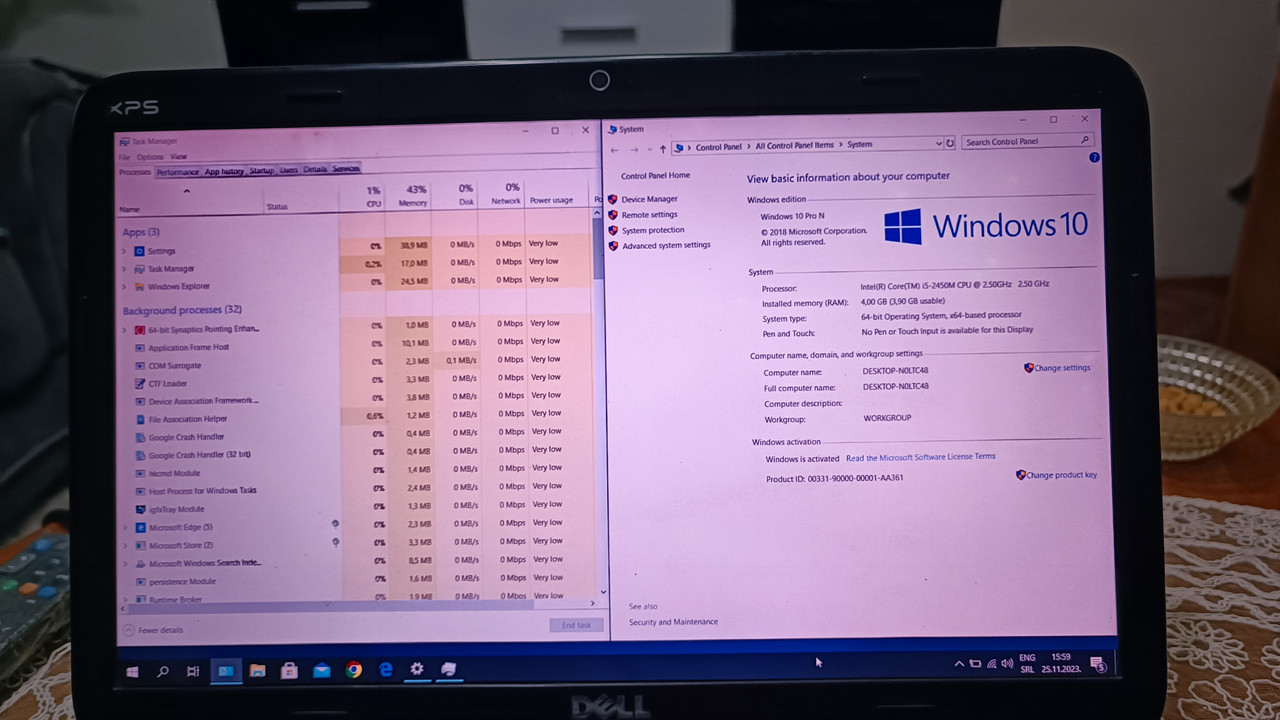Open the Options menu in Task Manager
This screenshot has width=1280, height=720.
(150, 157)
